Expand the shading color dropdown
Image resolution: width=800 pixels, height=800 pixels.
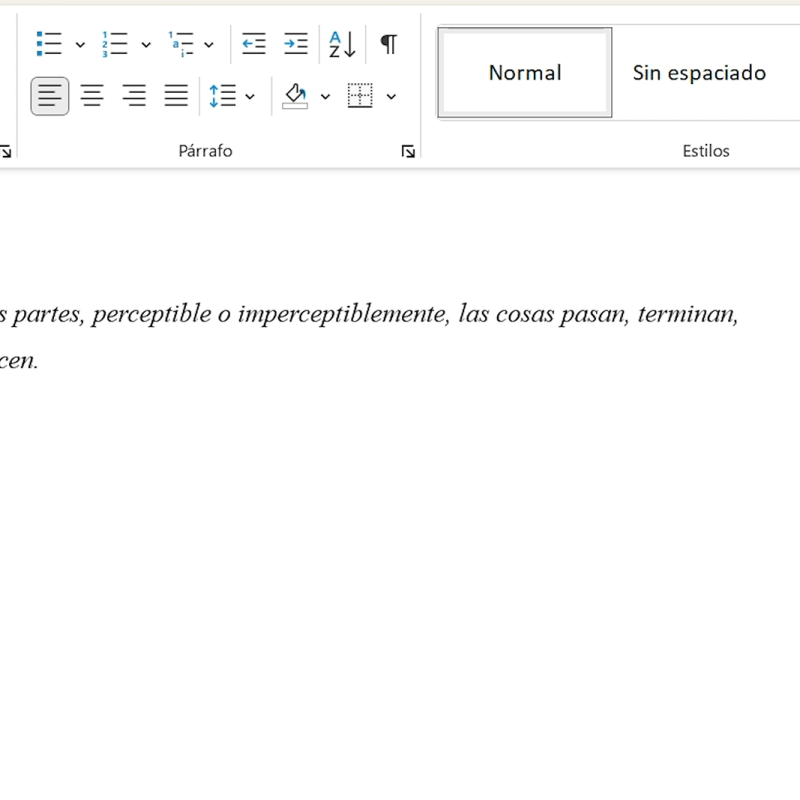tap(324, 96)
